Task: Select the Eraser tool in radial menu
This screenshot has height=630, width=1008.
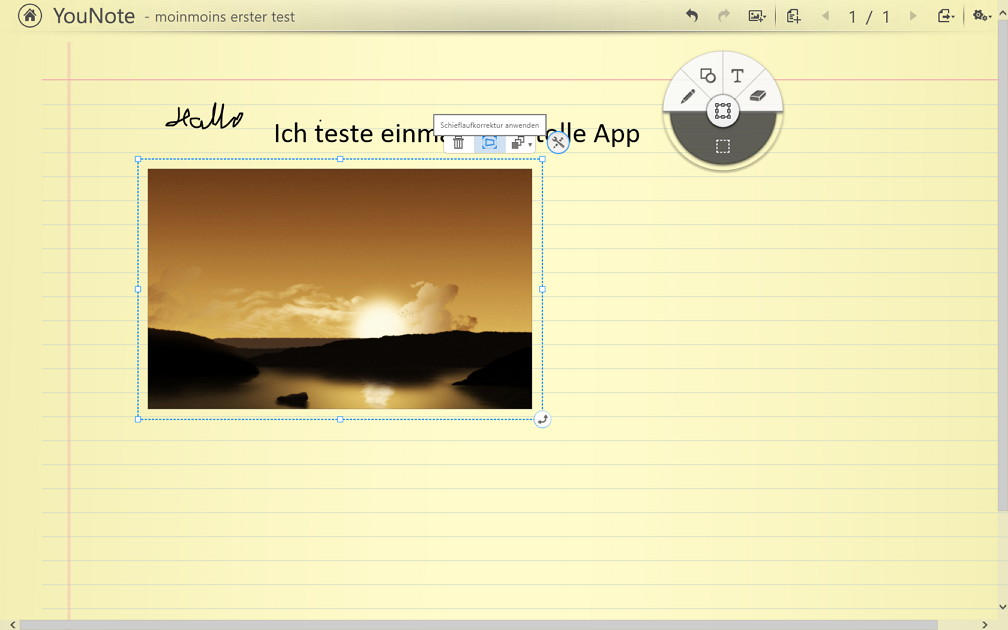Action: (x=758, y=96)
